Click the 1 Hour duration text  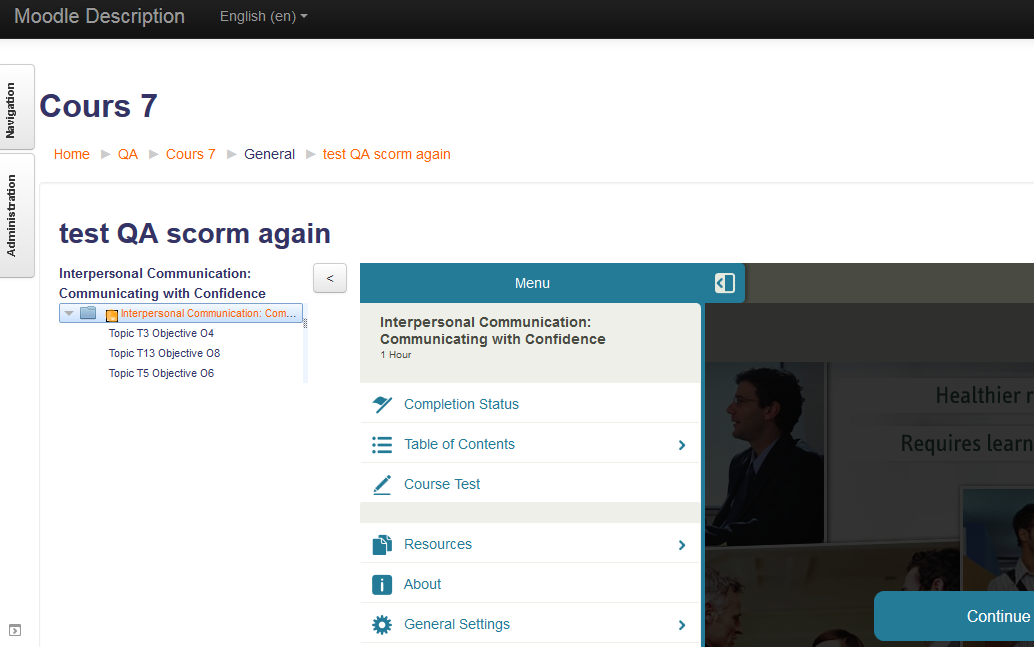pyautogui.click(x=396, y=355)
